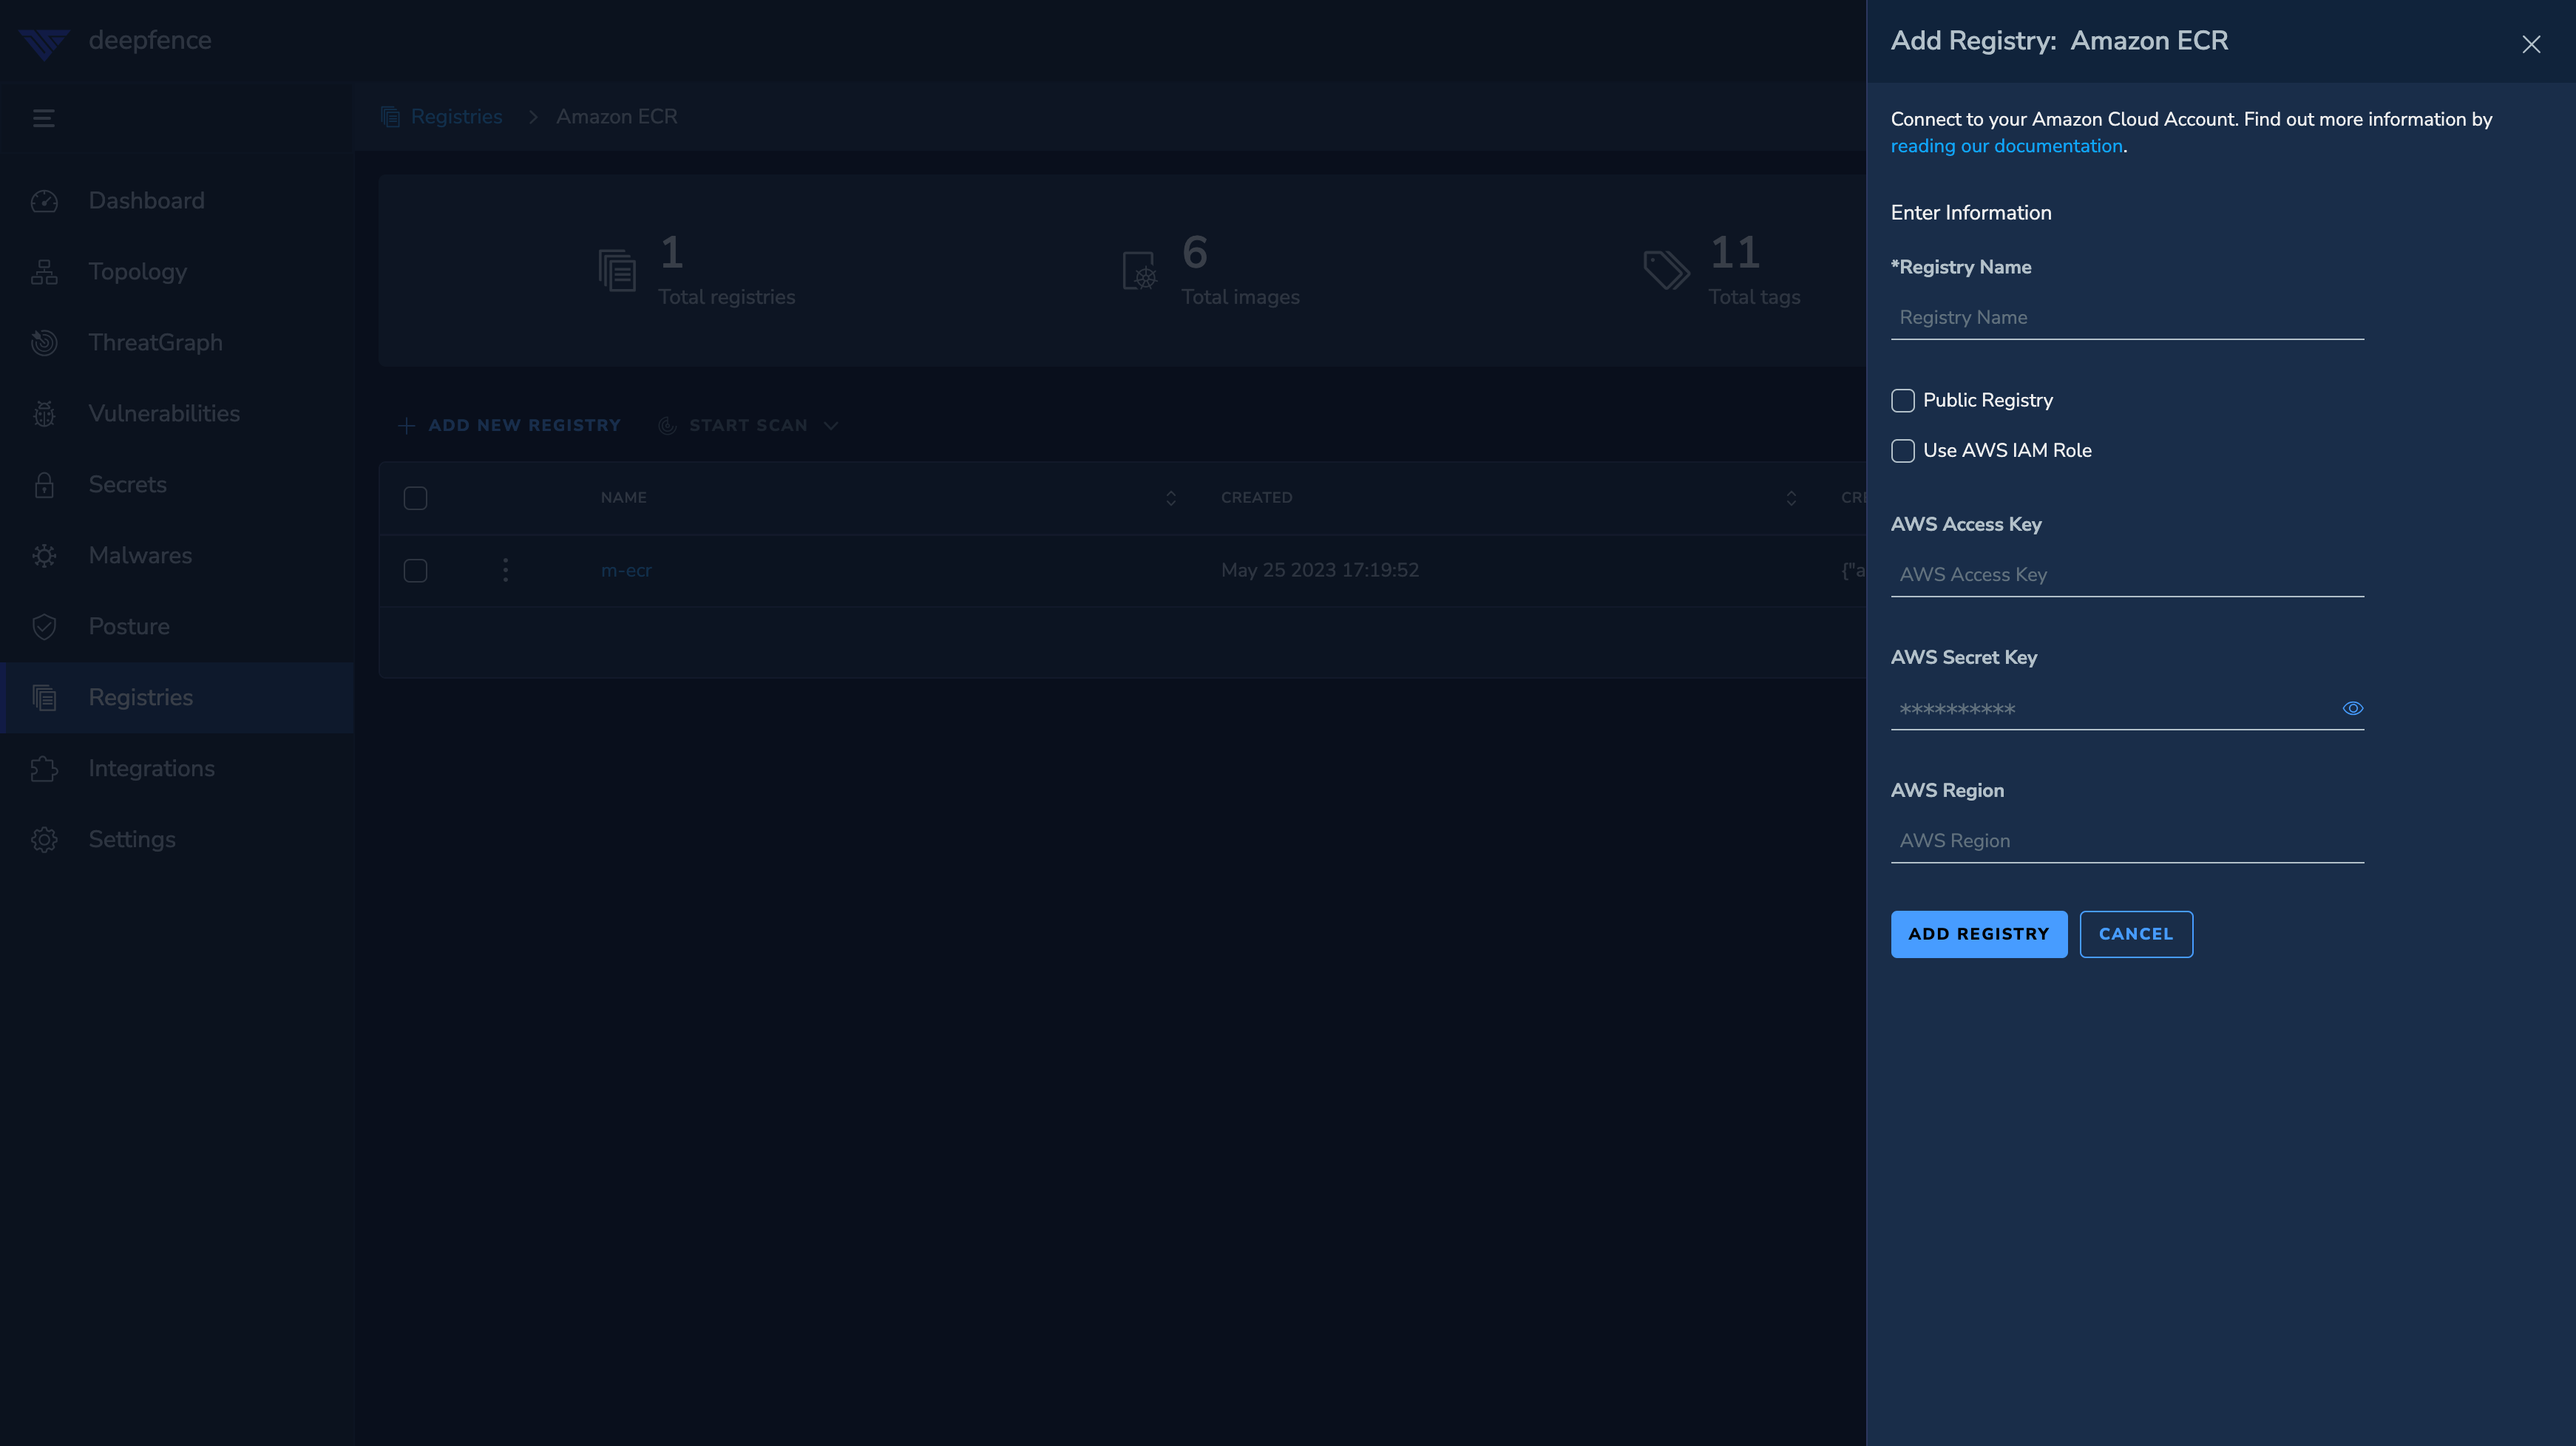Enable the Use AWS IAM Role checkbox

pos(1903,451)
